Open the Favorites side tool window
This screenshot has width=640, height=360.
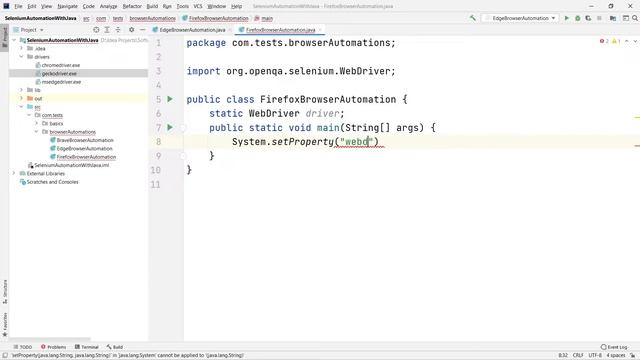coord(5,324)
